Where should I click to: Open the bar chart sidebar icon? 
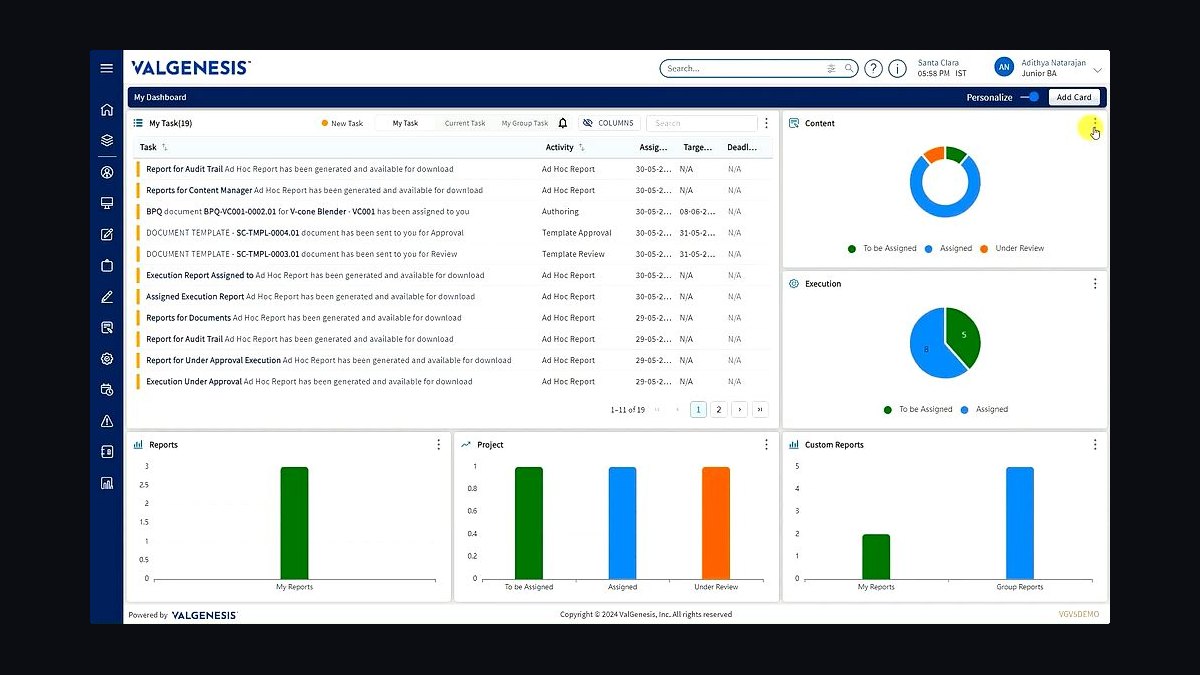[107, 483]
